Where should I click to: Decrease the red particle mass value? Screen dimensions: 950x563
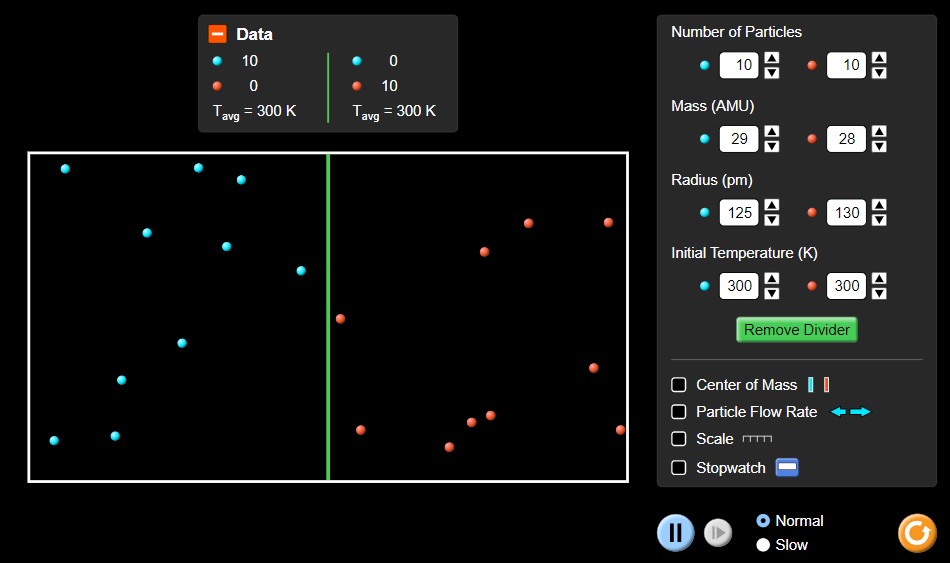pos(879,146)
